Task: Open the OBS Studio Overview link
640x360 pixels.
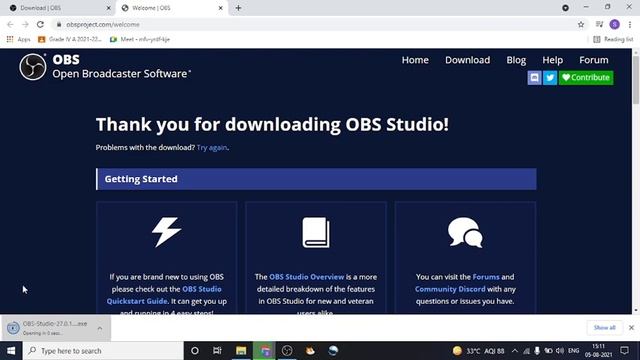Action: (307, 277)
